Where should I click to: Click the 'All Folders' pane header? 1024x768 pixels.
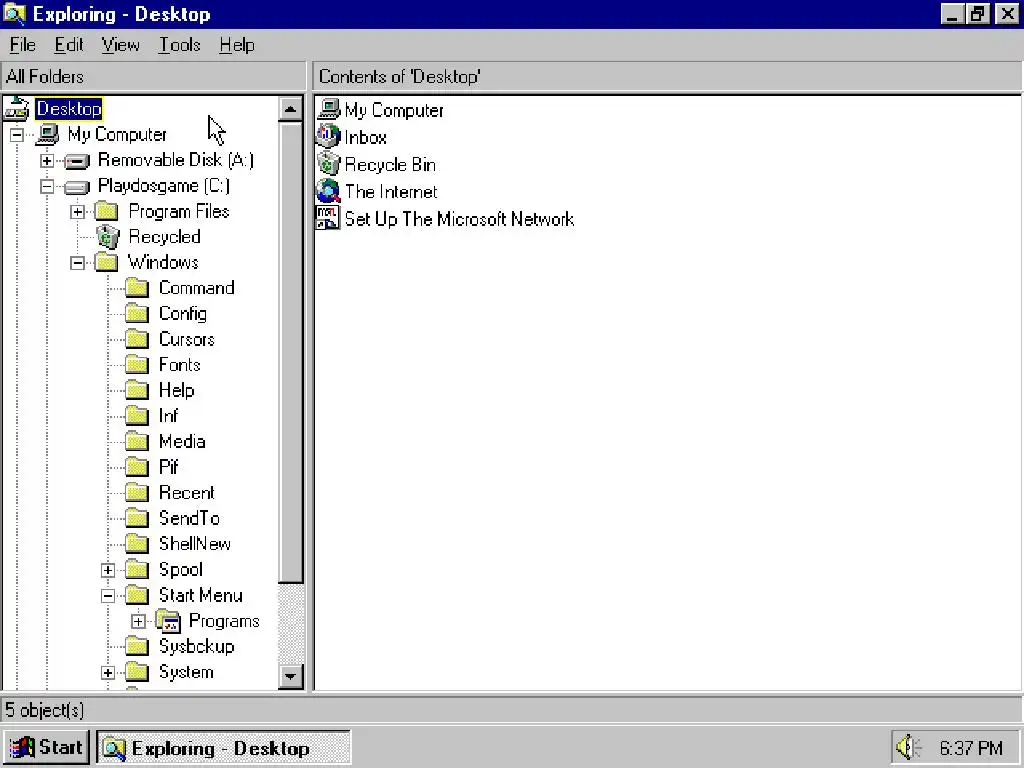point(153,76)
